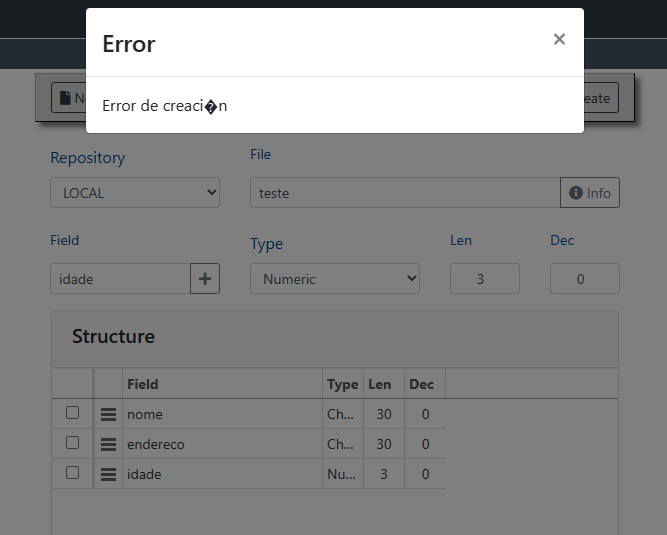Click the Type column header
667x535 pixels.
tap(342, 384)
